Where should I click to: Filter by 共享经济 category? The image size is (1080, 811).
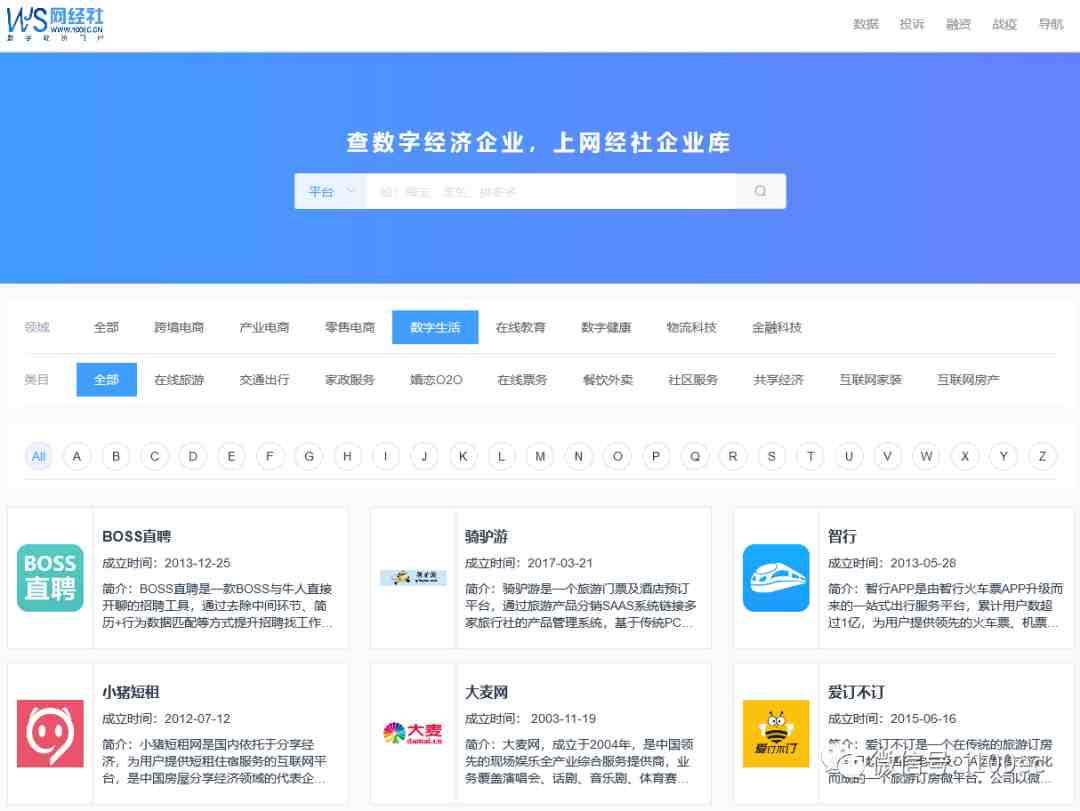click(778, 380)
